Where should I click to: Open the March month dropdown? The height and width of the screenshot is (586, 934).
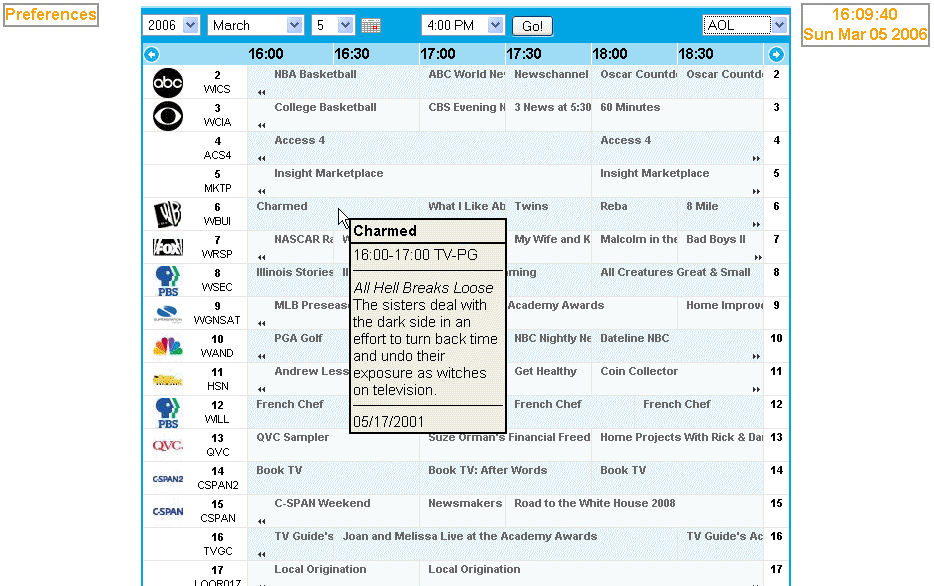pos(255,25)
